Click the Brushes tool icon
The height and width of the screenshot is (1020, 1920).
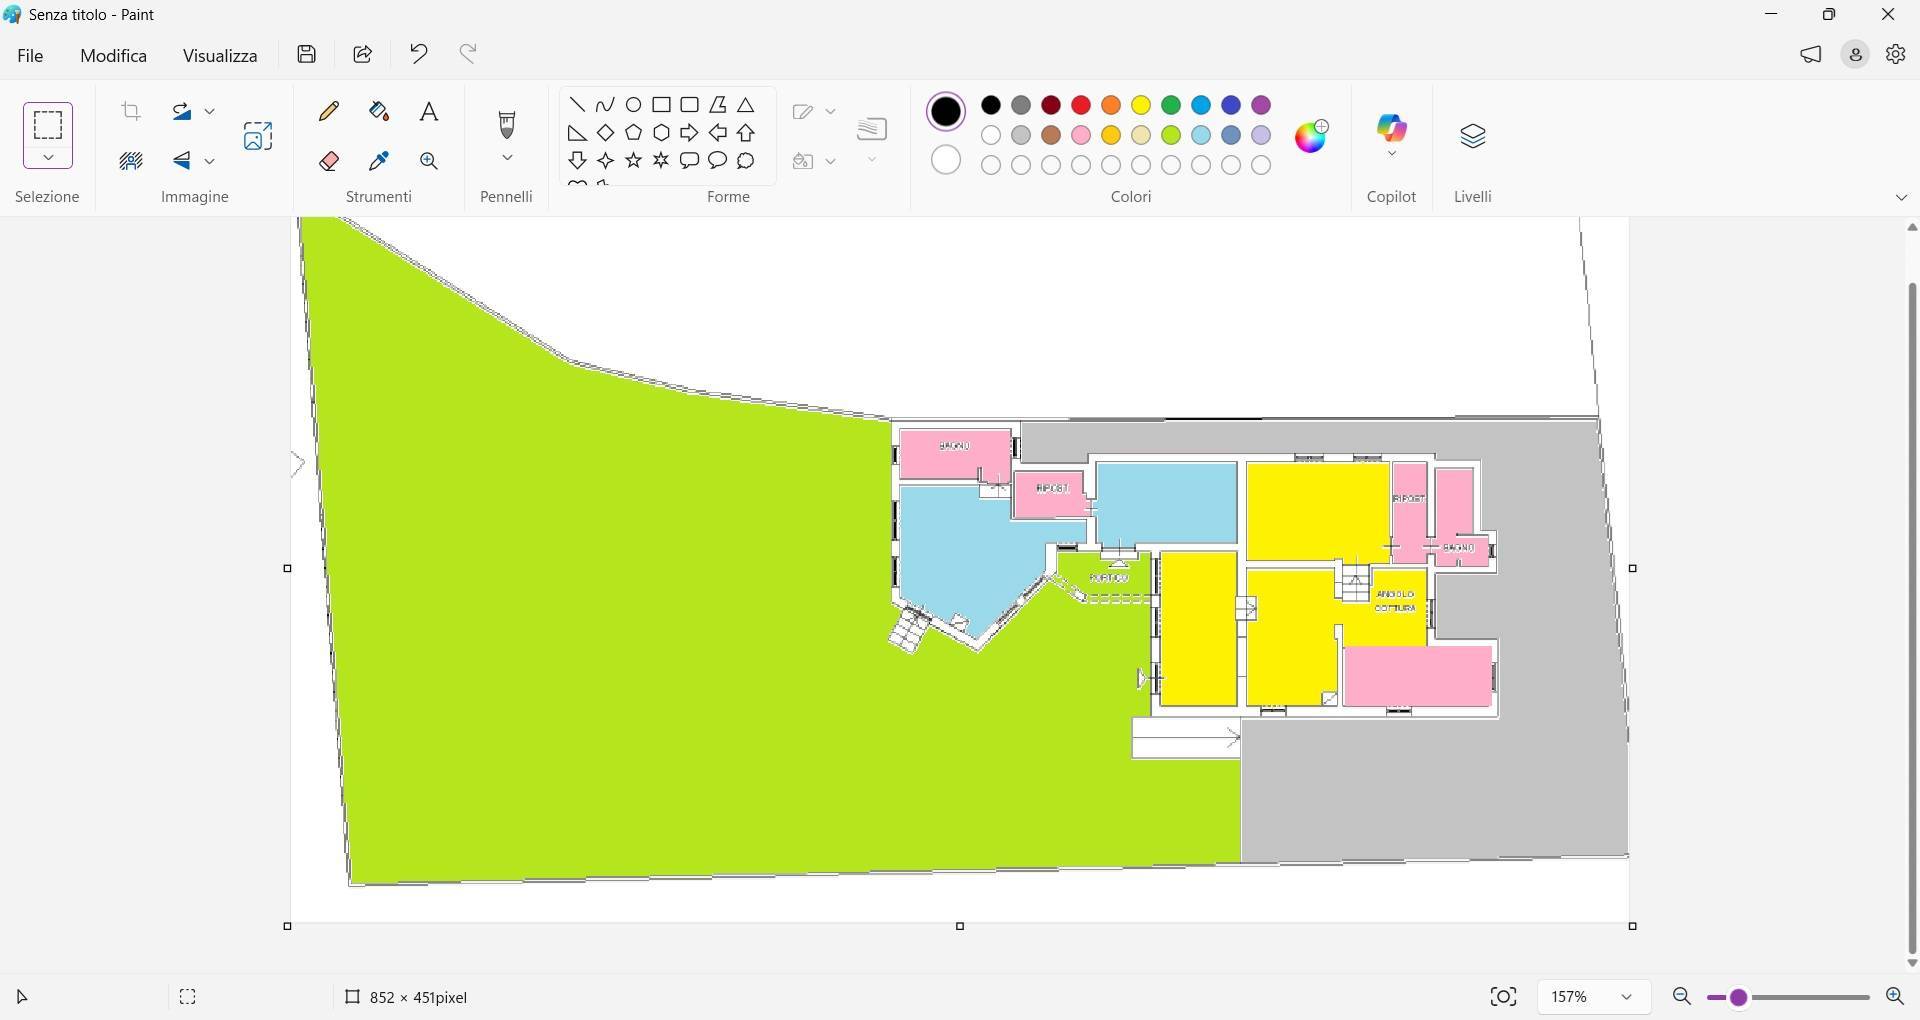(507, 125)
